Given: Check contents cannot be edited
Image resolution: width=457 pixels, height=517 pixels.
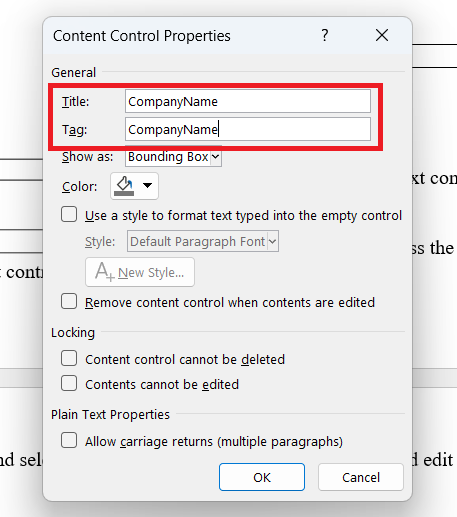Looking at the screenshot, I should pyautogui.click(x=69, y=383).
